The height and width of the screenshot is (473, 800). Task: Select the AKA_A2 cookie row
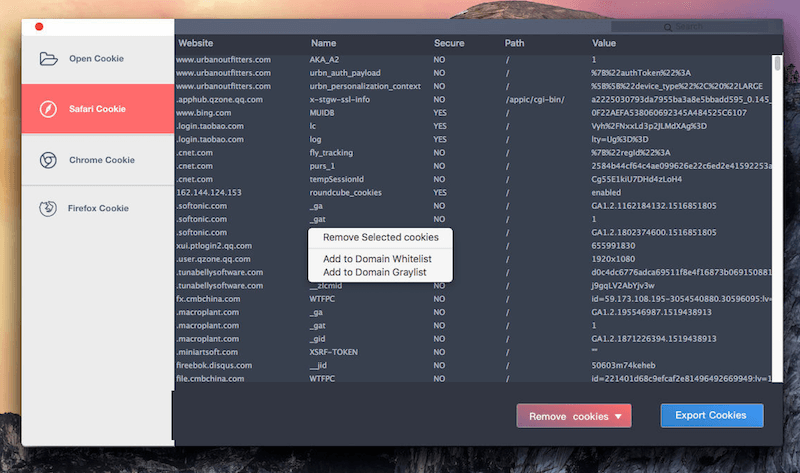pyautogui.click(x=474, y=60)
